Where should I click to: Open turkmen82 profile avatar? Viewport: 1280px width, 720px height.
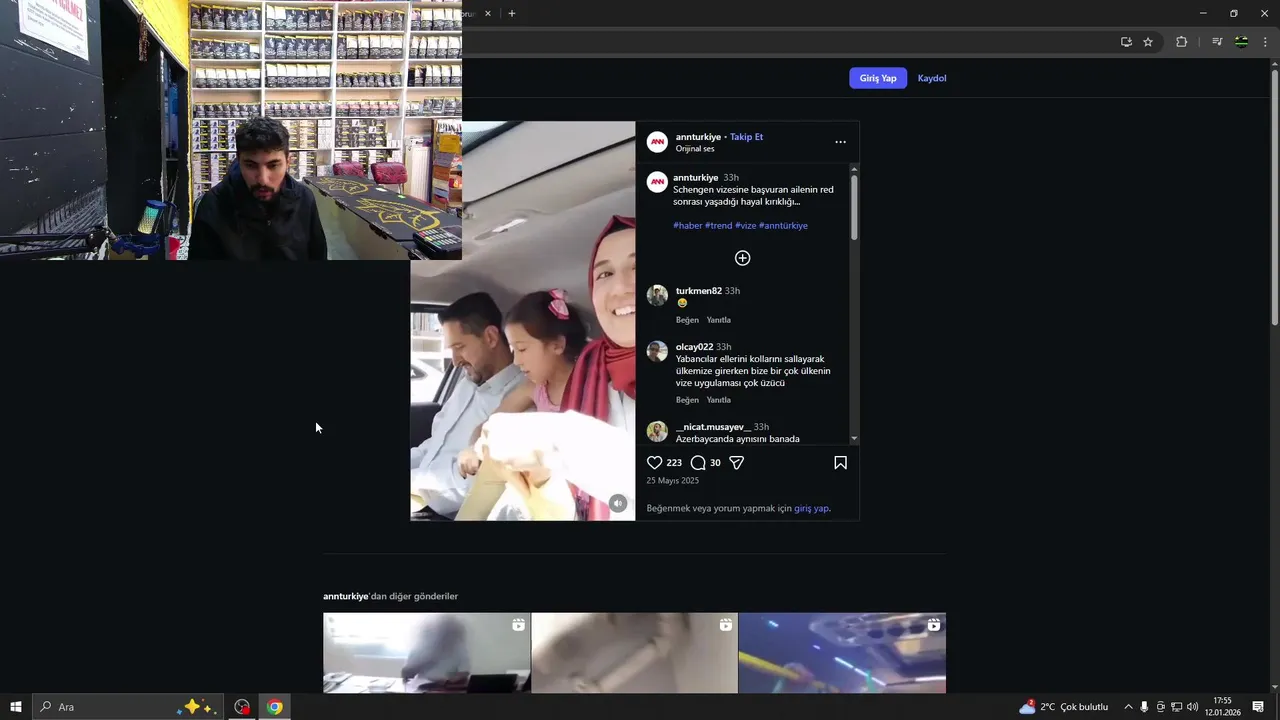pyautogui.click(x=657, y=295)
